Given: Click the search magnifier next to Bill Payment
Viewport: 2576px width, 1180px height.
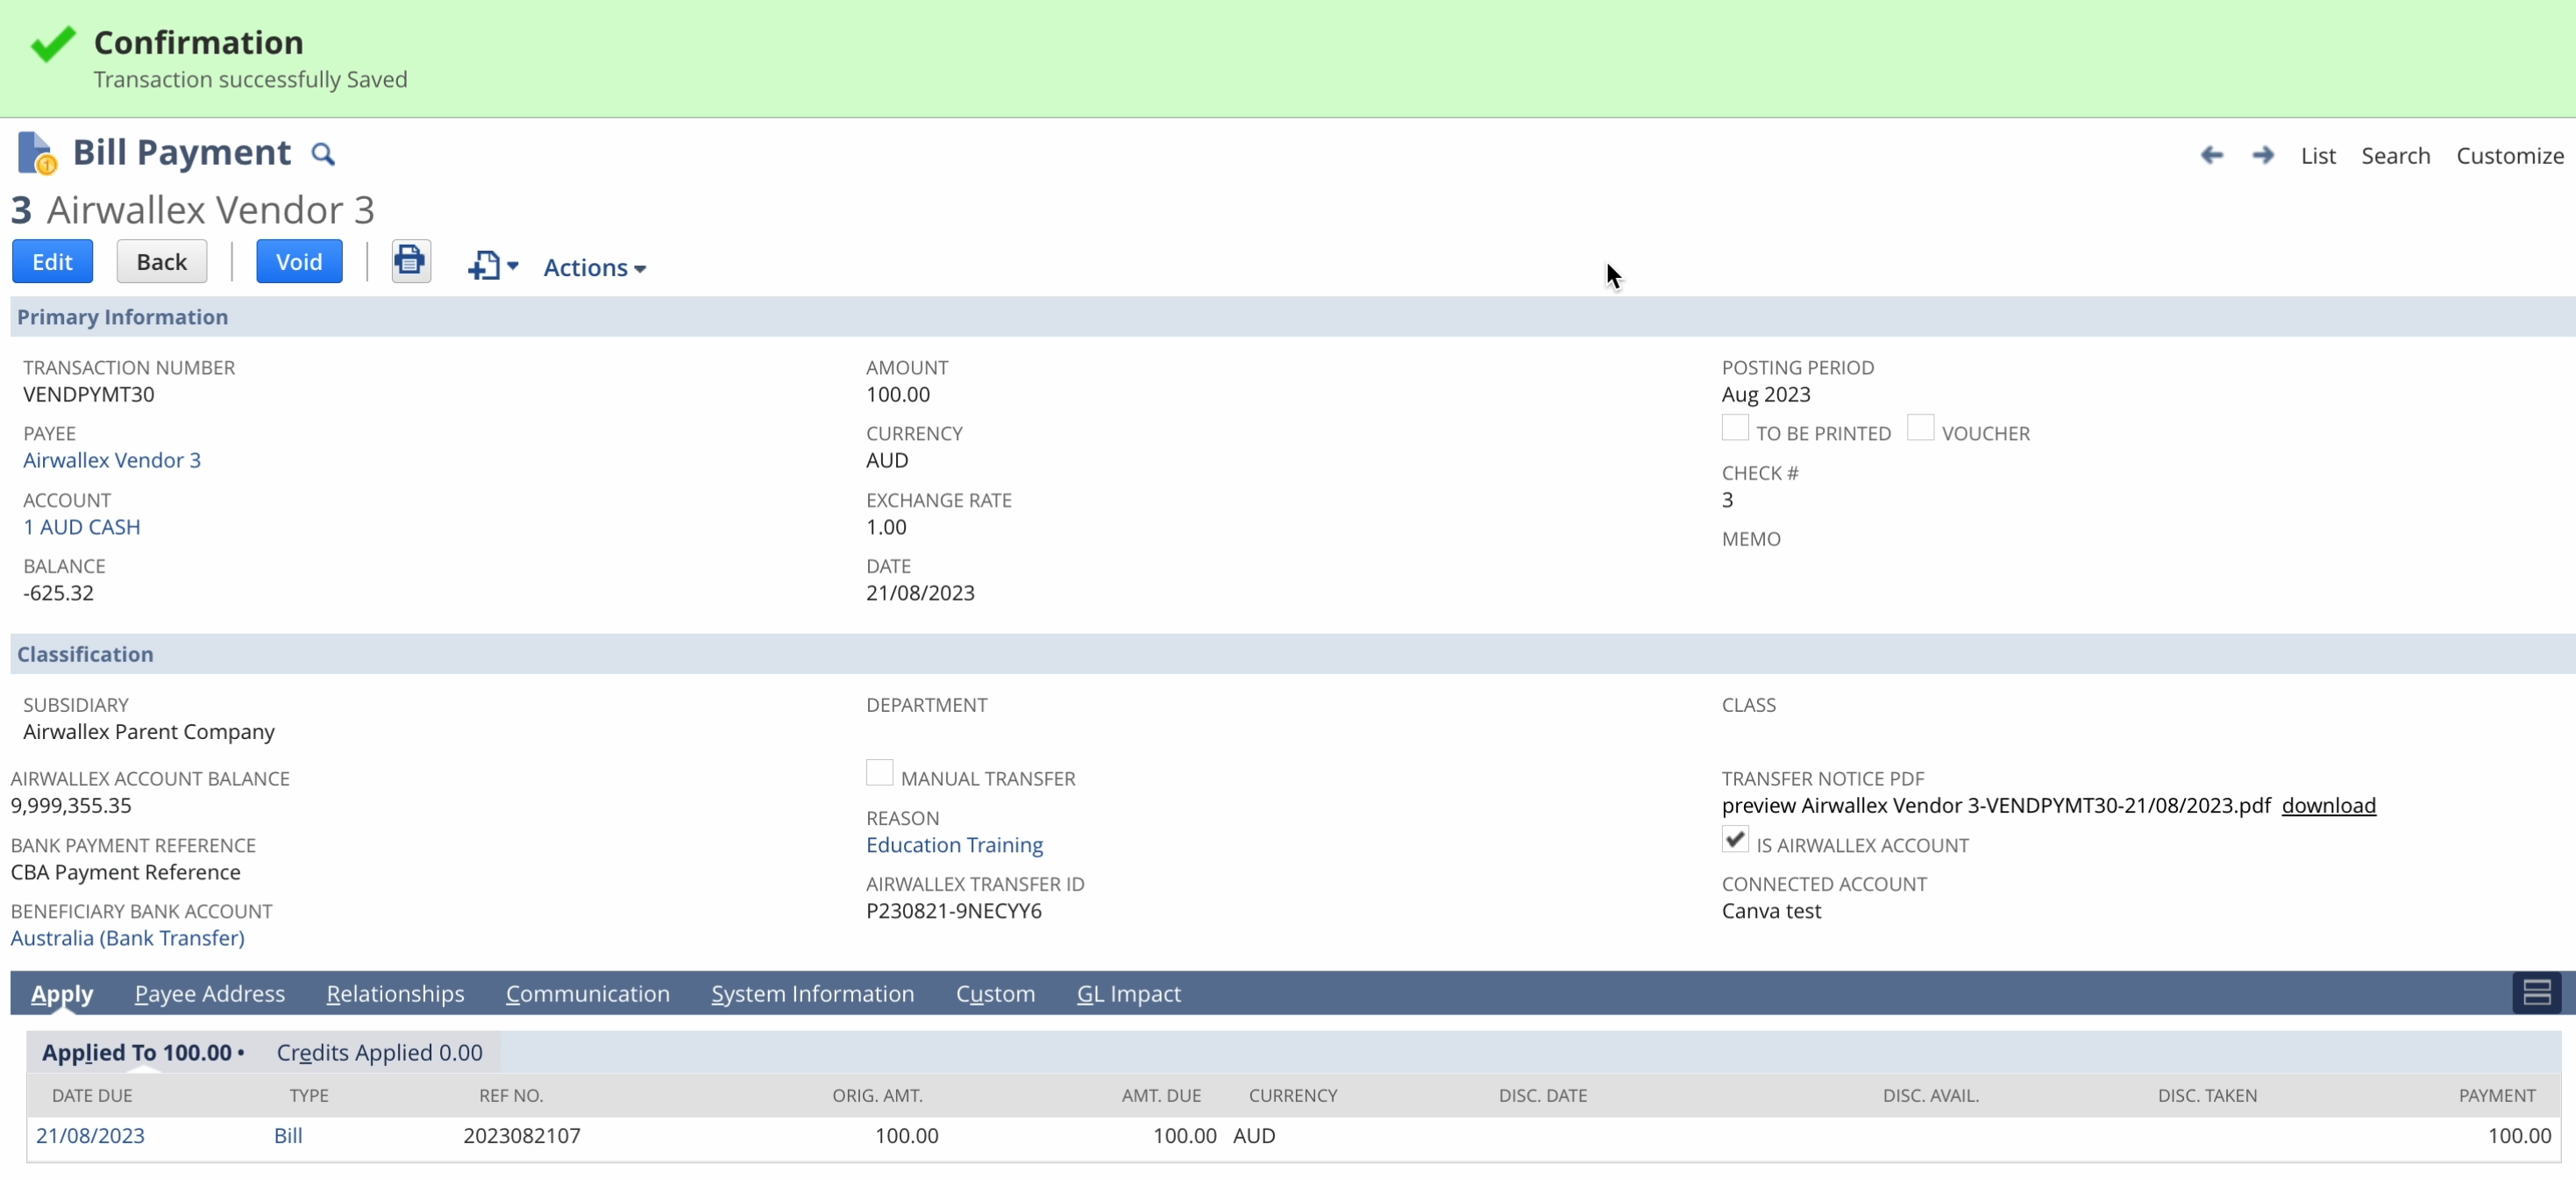Looking at the screenshot, I should [322, 154].
